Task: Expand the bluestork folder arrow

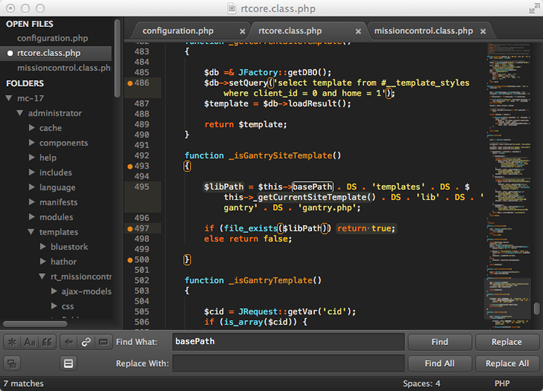Action: pyautogui.click(x=43, y=247)
